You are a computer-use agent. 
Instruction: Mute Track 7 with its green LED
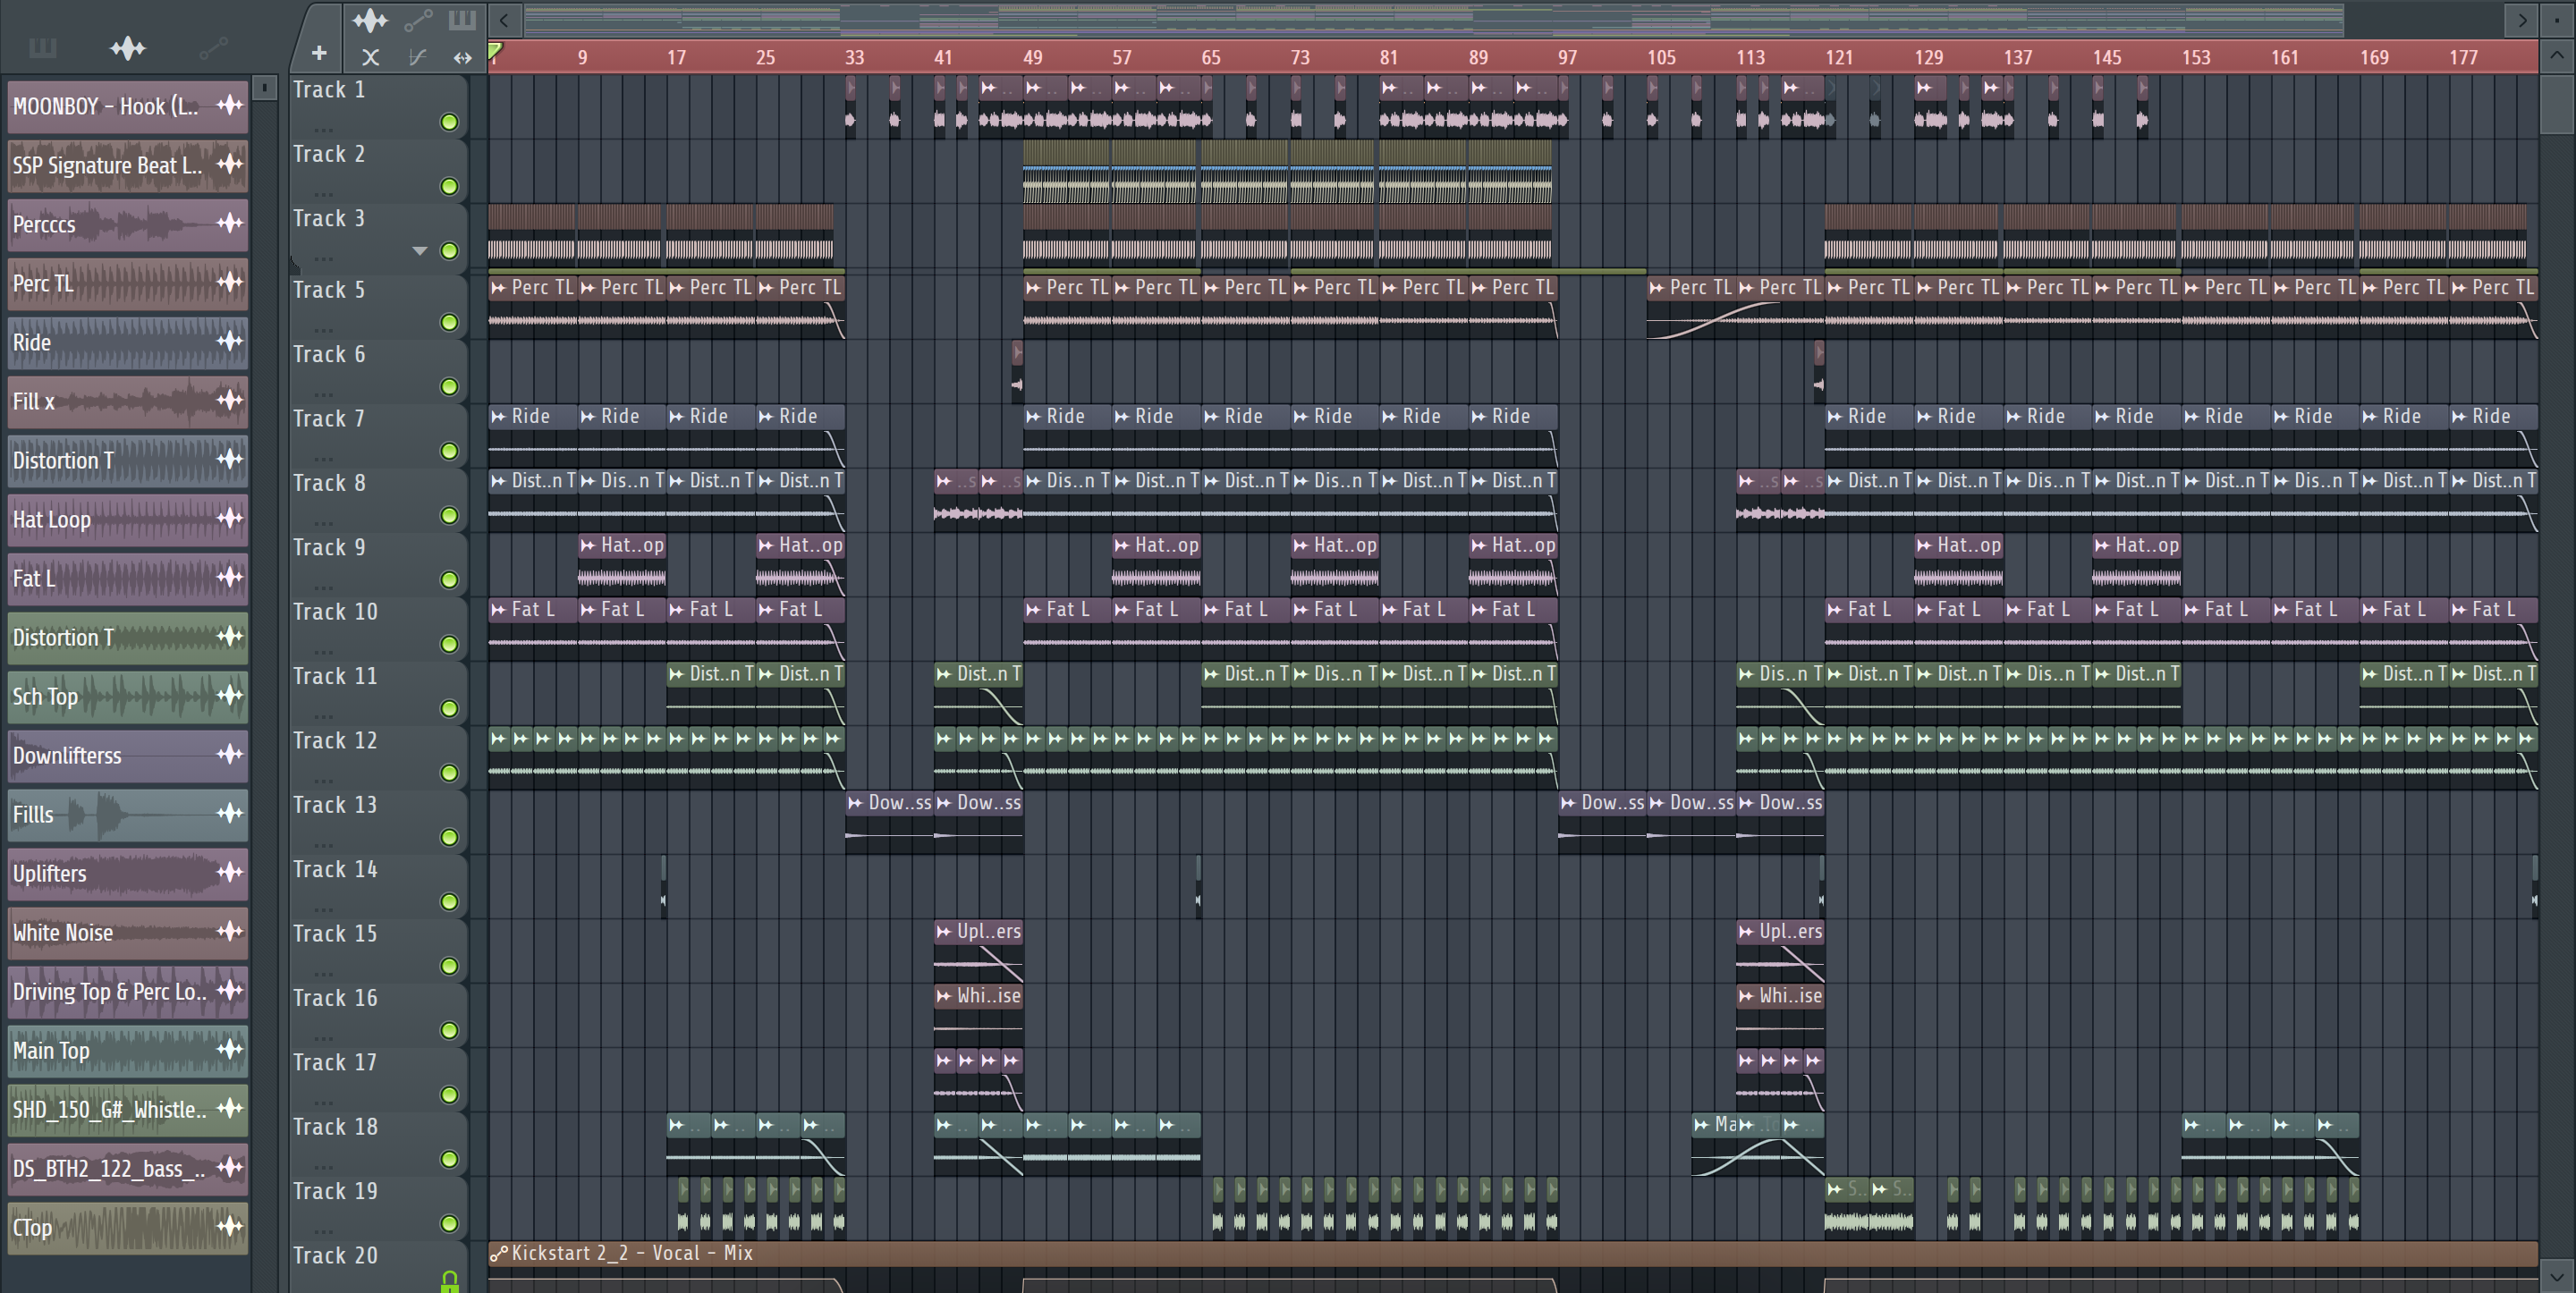449,451
